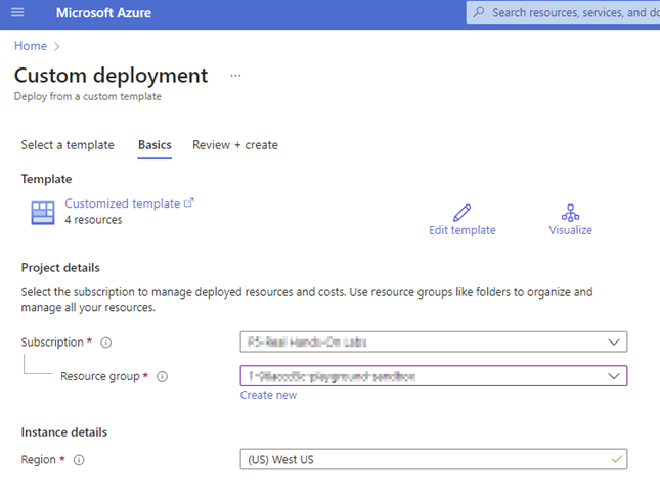Select the Basics tab

click(154, 145)
